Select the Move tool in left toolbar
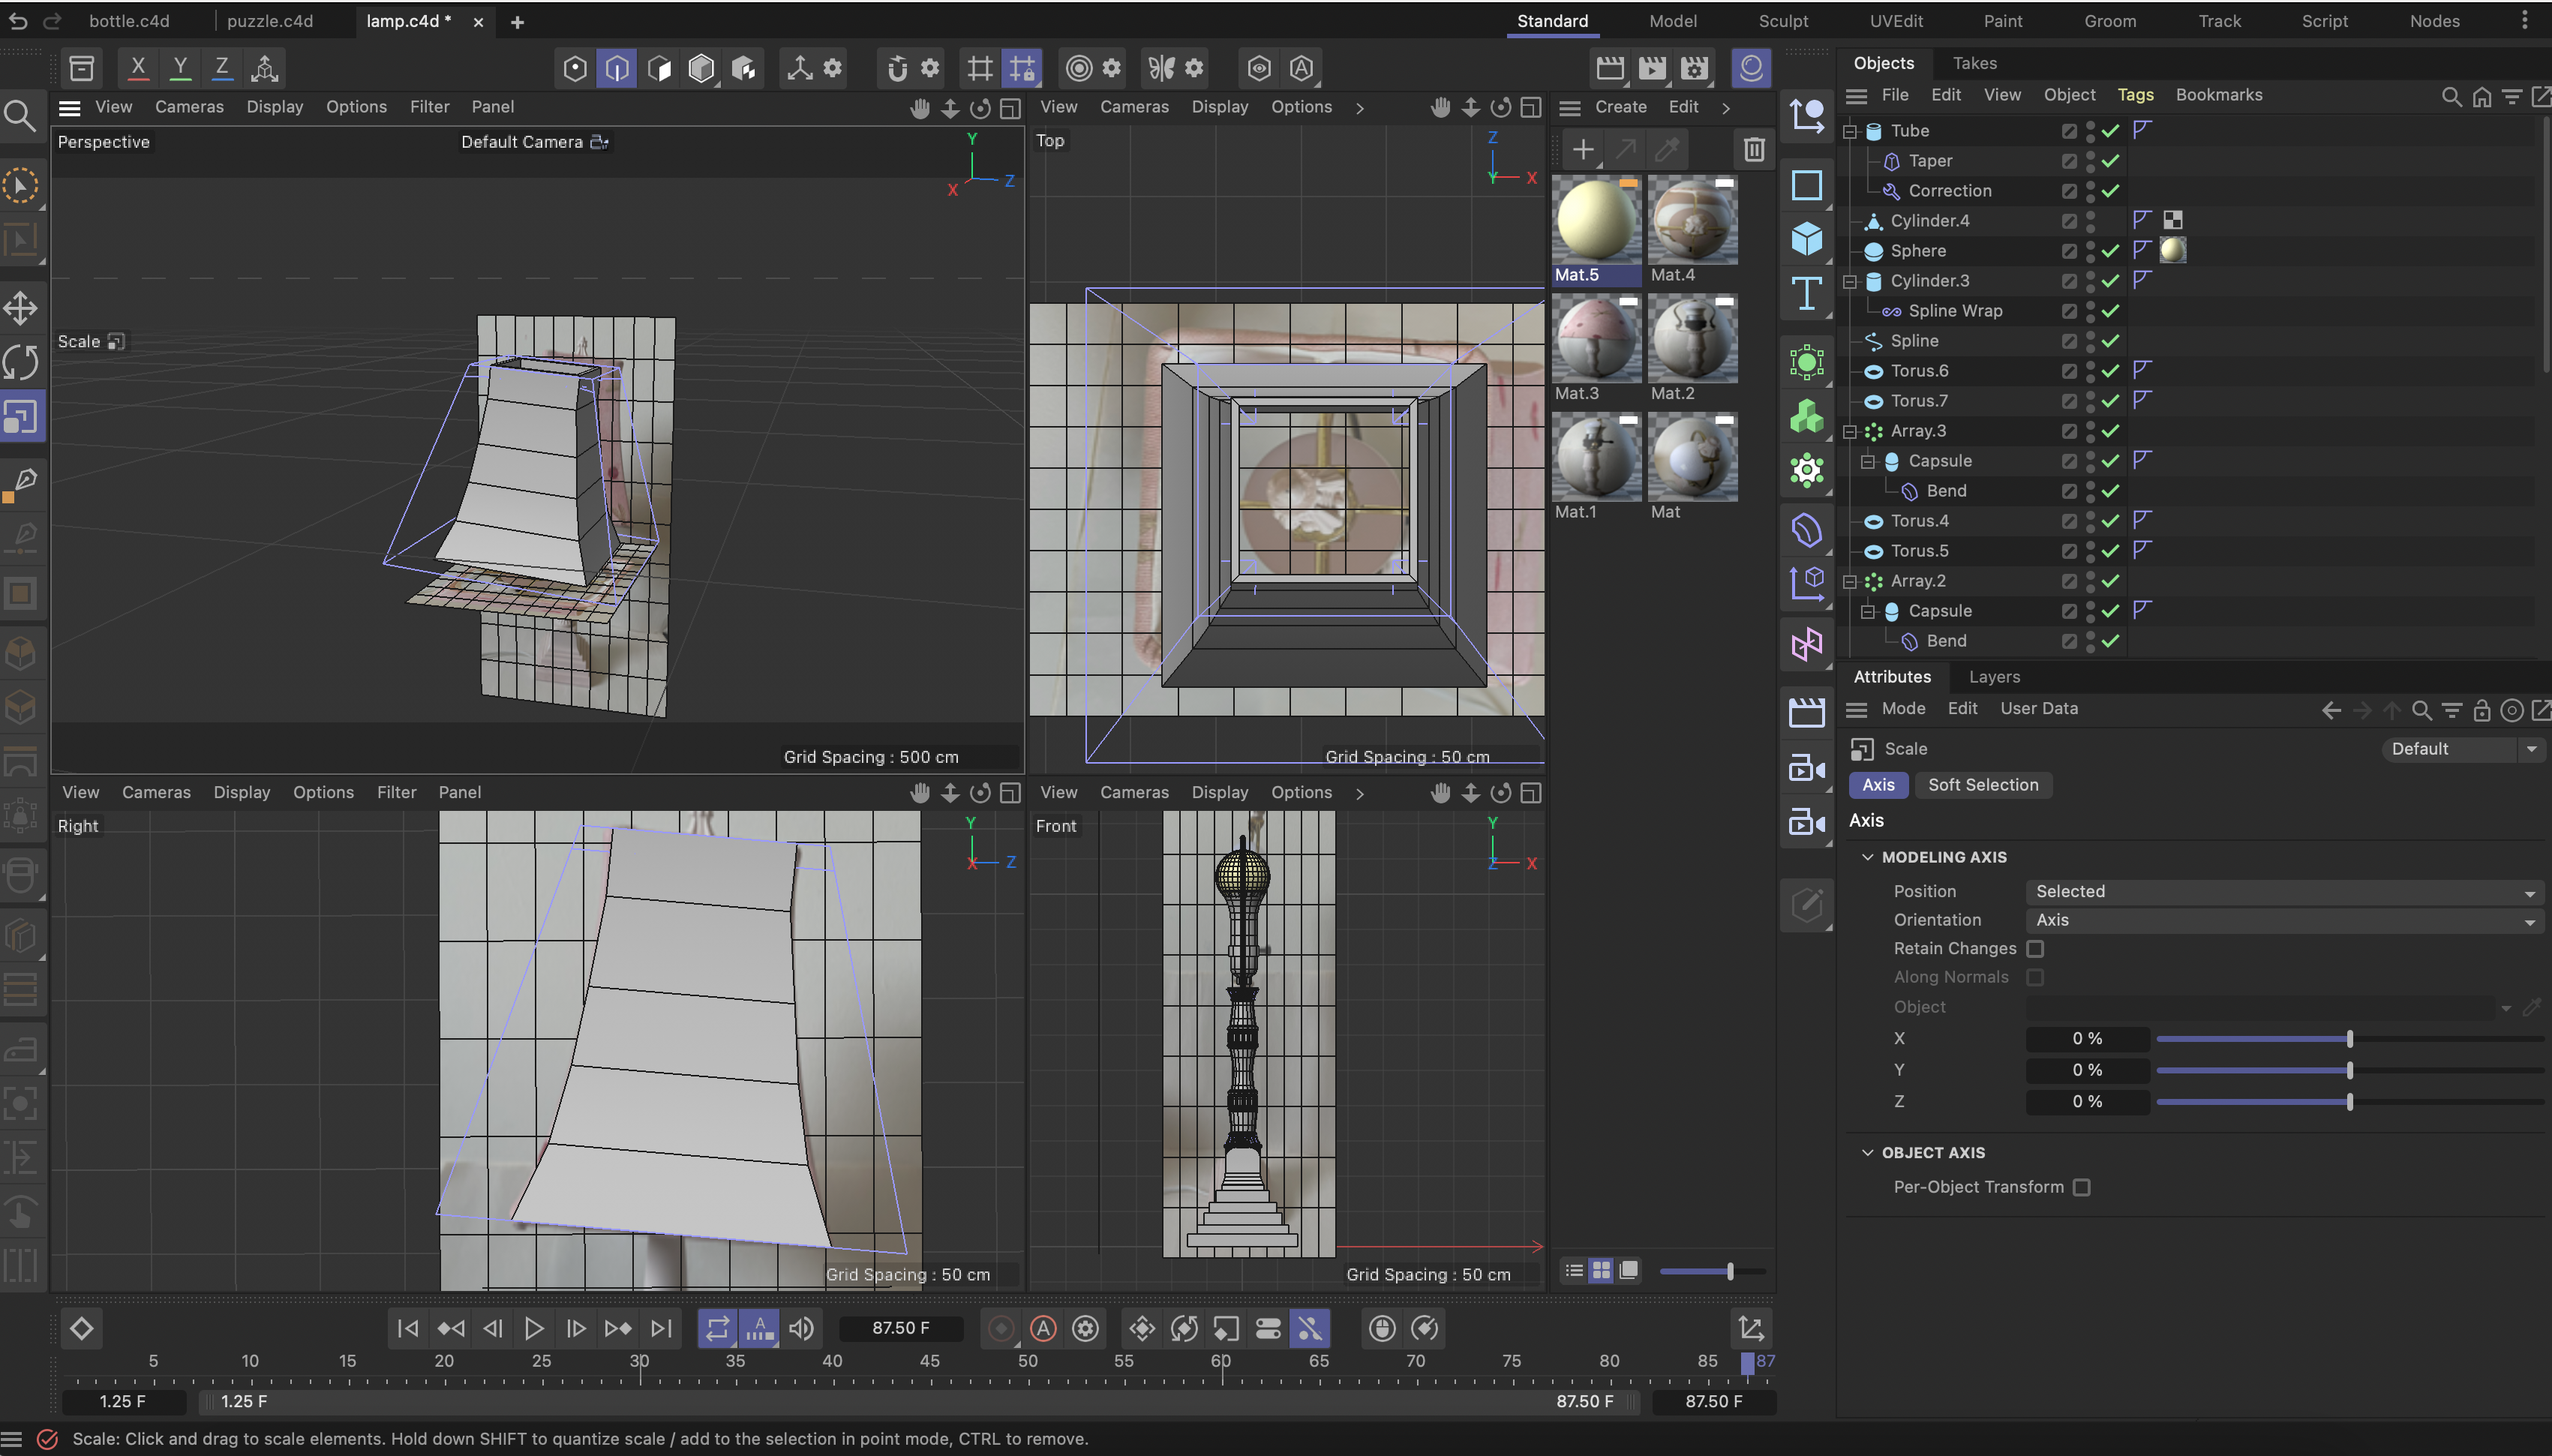 coord(21,308)
